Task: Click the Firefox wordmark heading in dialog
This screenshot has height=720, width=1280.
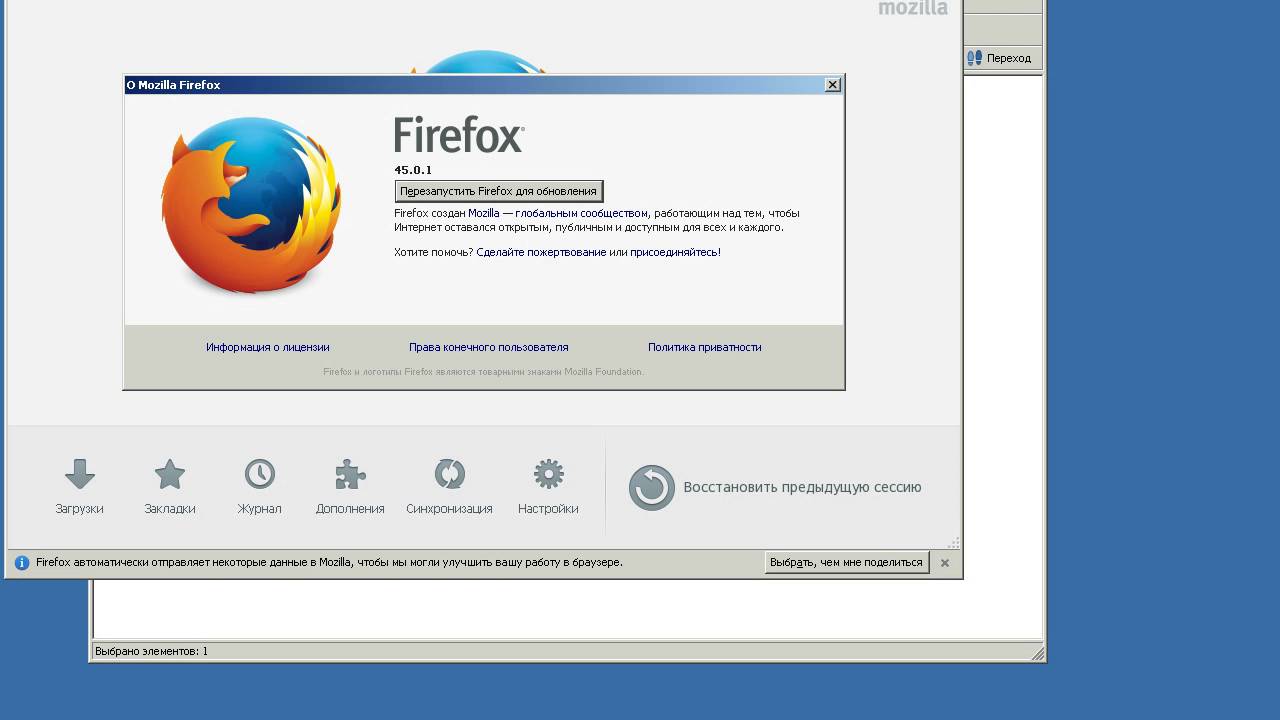Action: coord(459,134)
